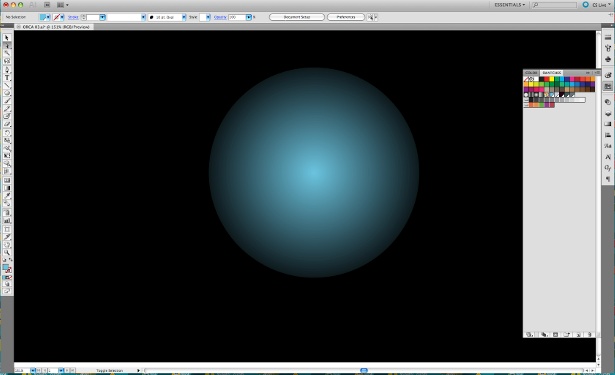
Task: Select the Direct Selection tool
Action: [x=7, y=46]
